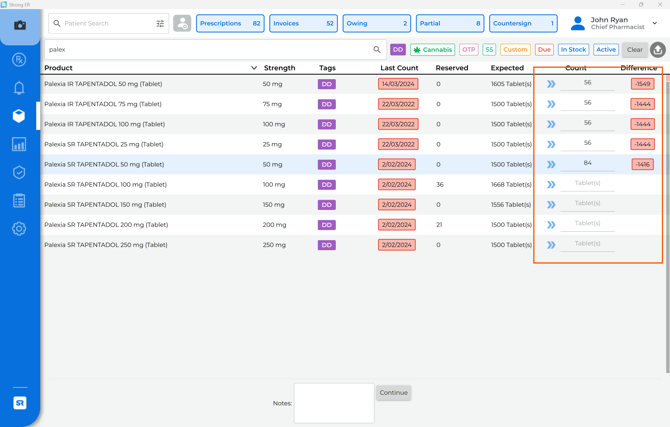Click the shield checkmark sidebar icon
Viewport: 670px width, 427px height.
(x=19, y=173)
